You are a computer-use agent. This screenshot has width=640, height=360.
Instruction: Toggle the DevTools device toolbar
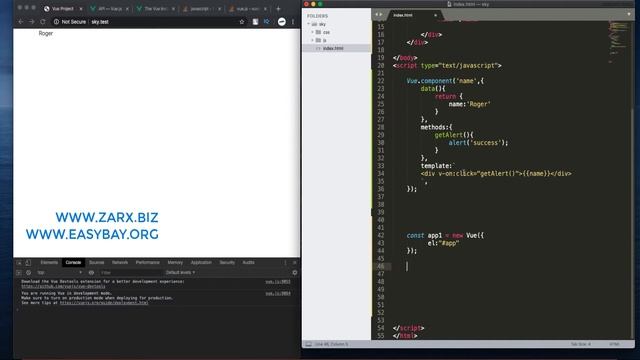coord(28,262)
